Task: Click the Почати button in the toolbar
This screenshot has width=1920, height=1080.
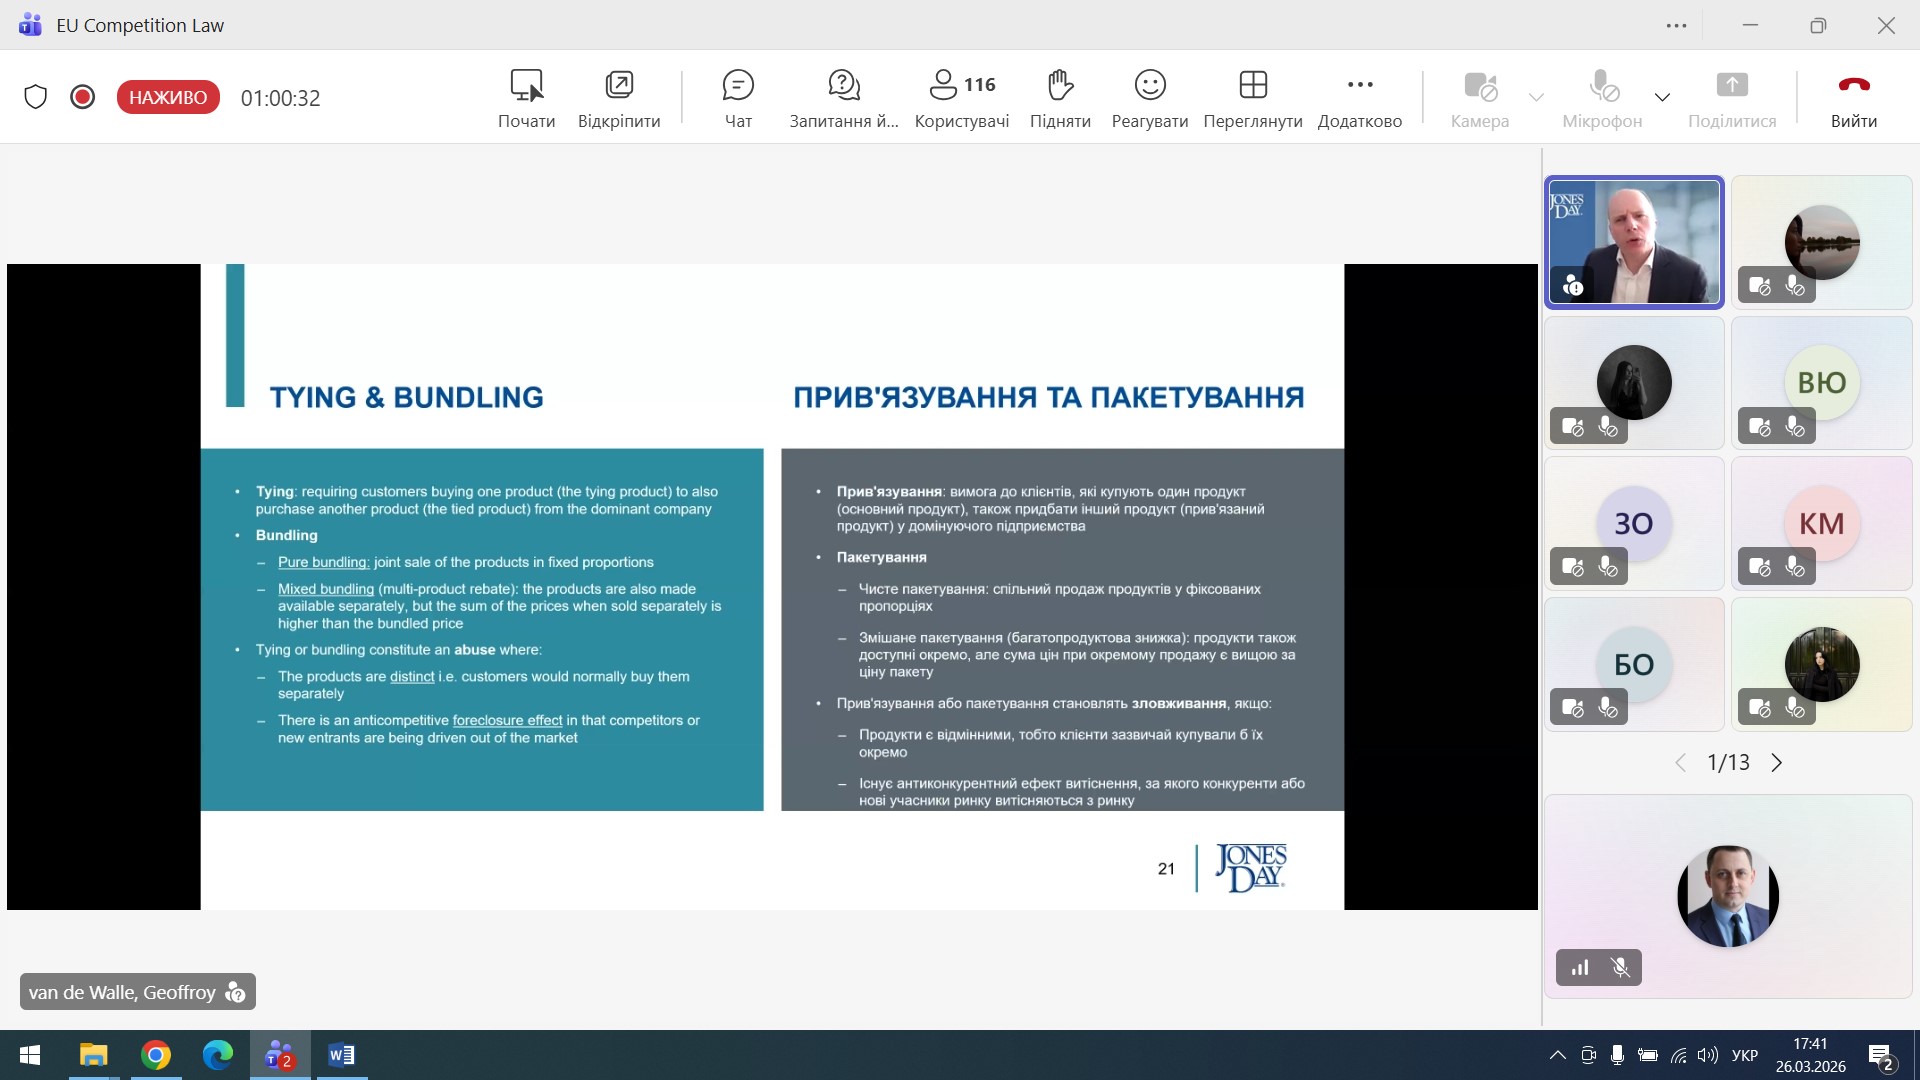Action: [x=526, y=98]
